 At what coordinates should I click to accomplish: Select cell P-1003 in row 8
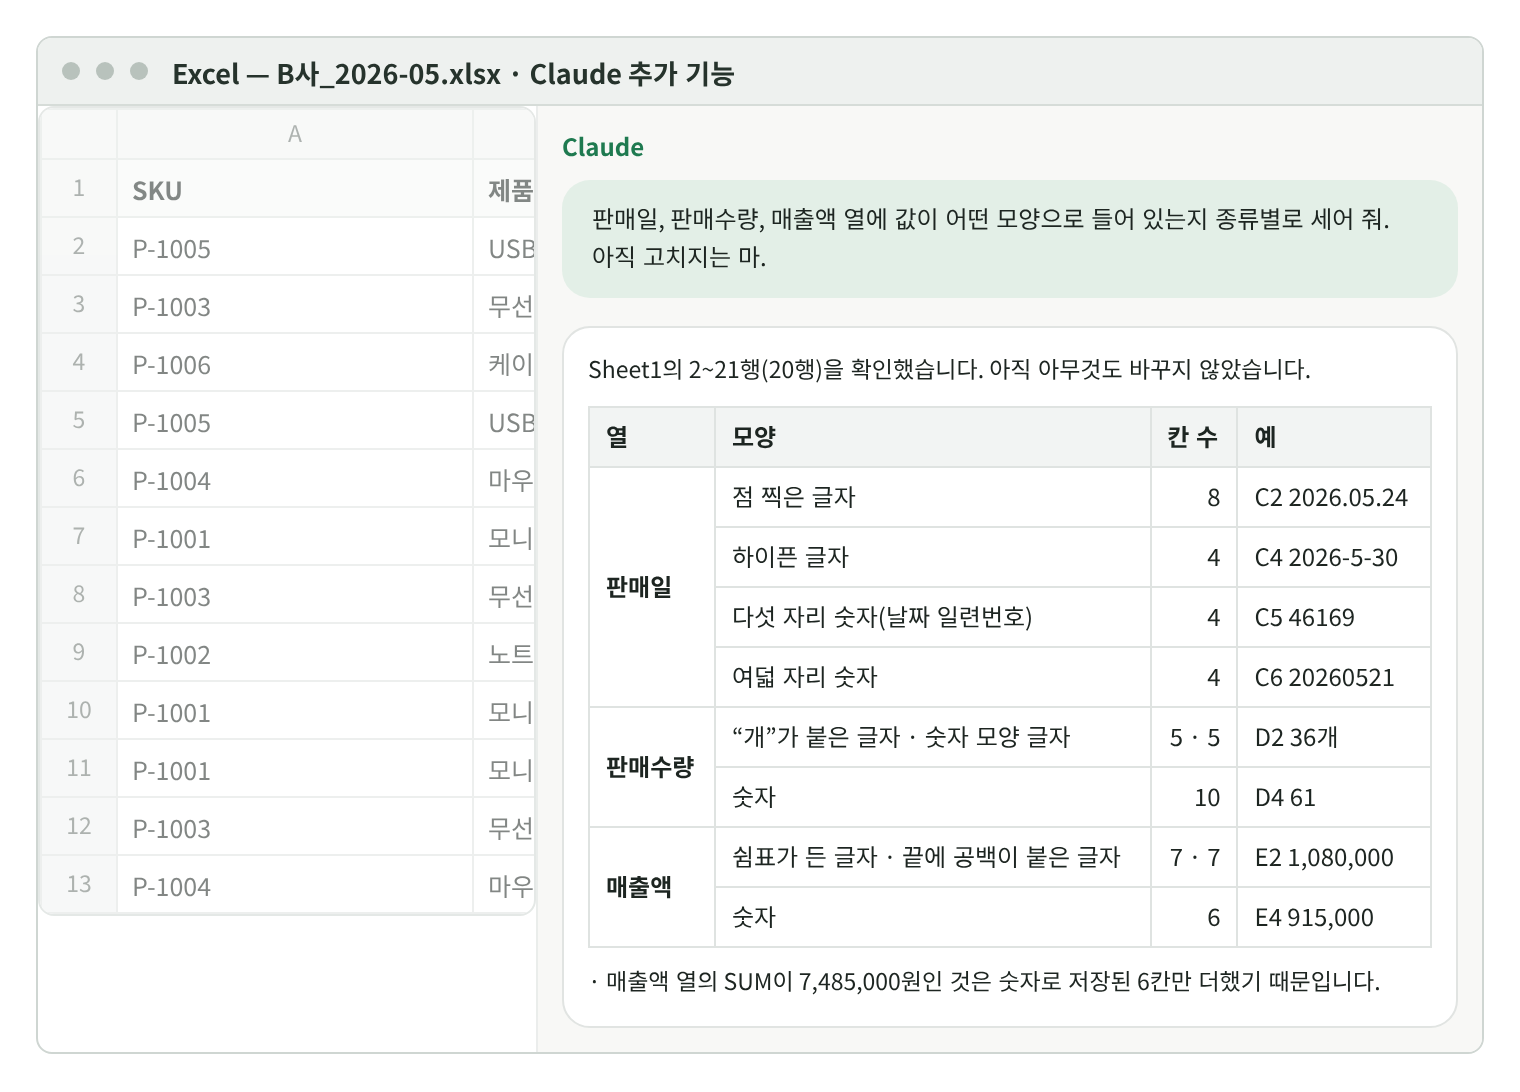click(x=294, y=595)
